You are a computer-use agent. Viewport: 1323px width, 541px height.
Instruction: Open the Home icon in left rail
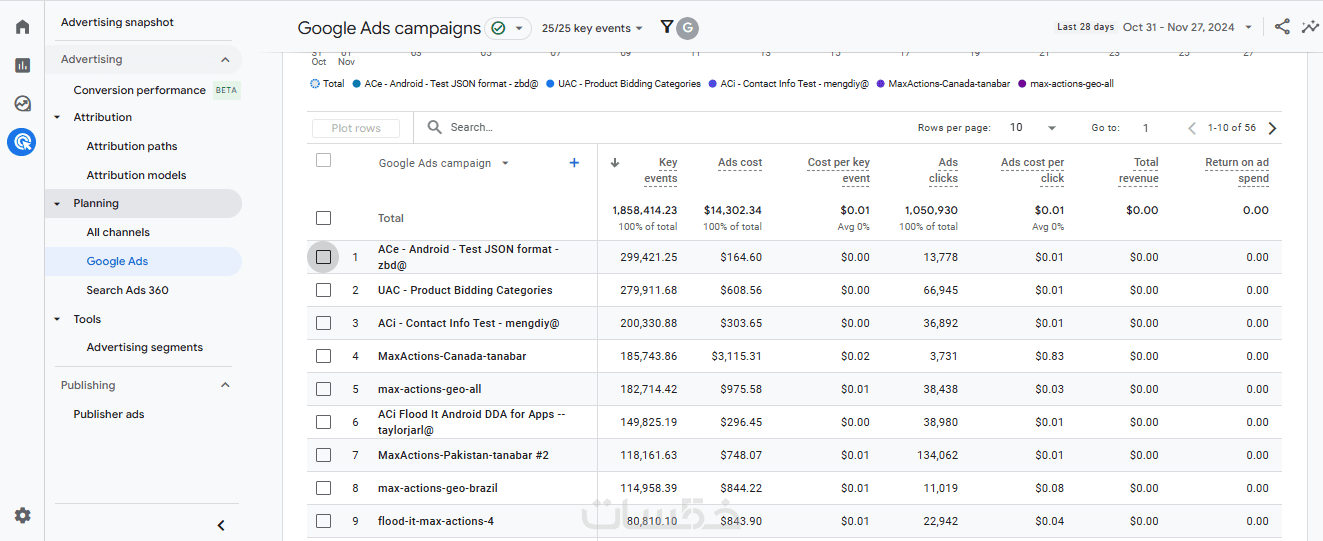pos(22,27)
